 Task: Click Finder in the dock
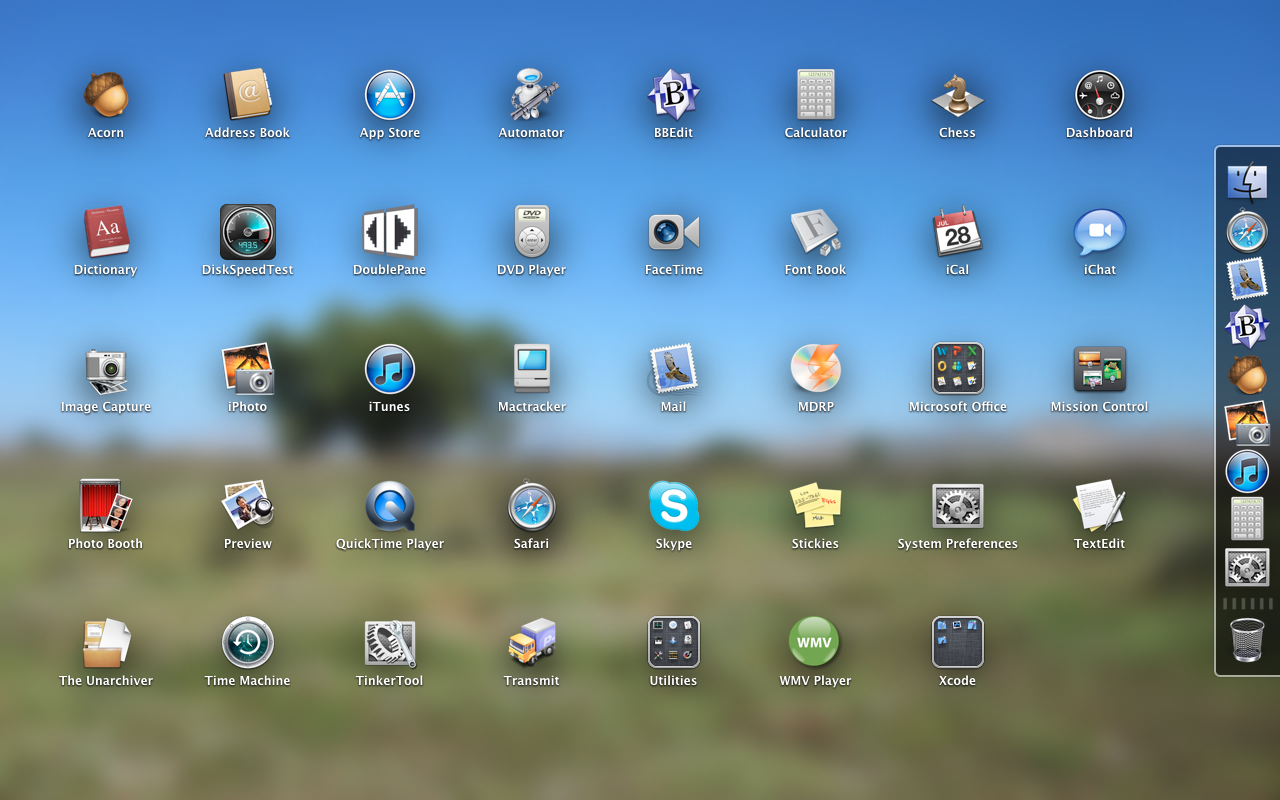(1247, 183)
